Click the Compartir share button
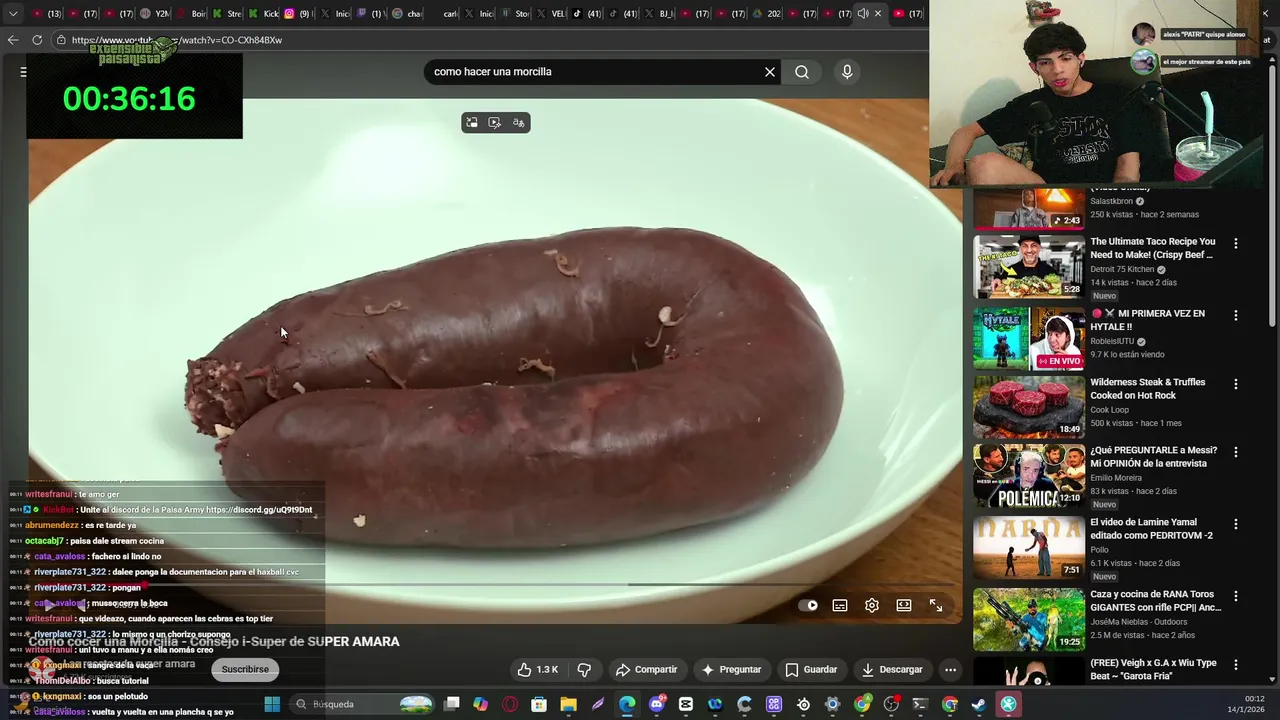The image size is (1280, 720). coord(647,670)
